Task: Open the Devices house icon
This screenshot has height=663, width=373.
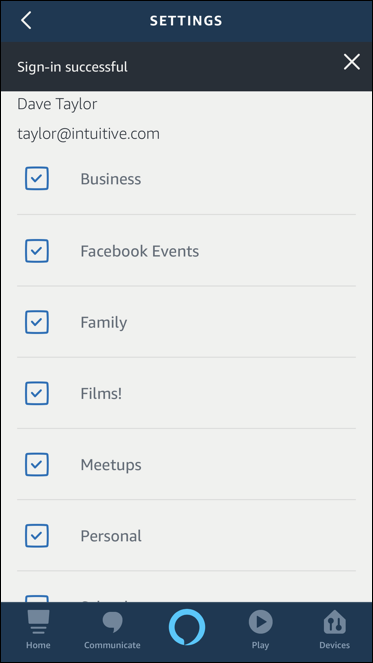Action: [x=335, y=622]
